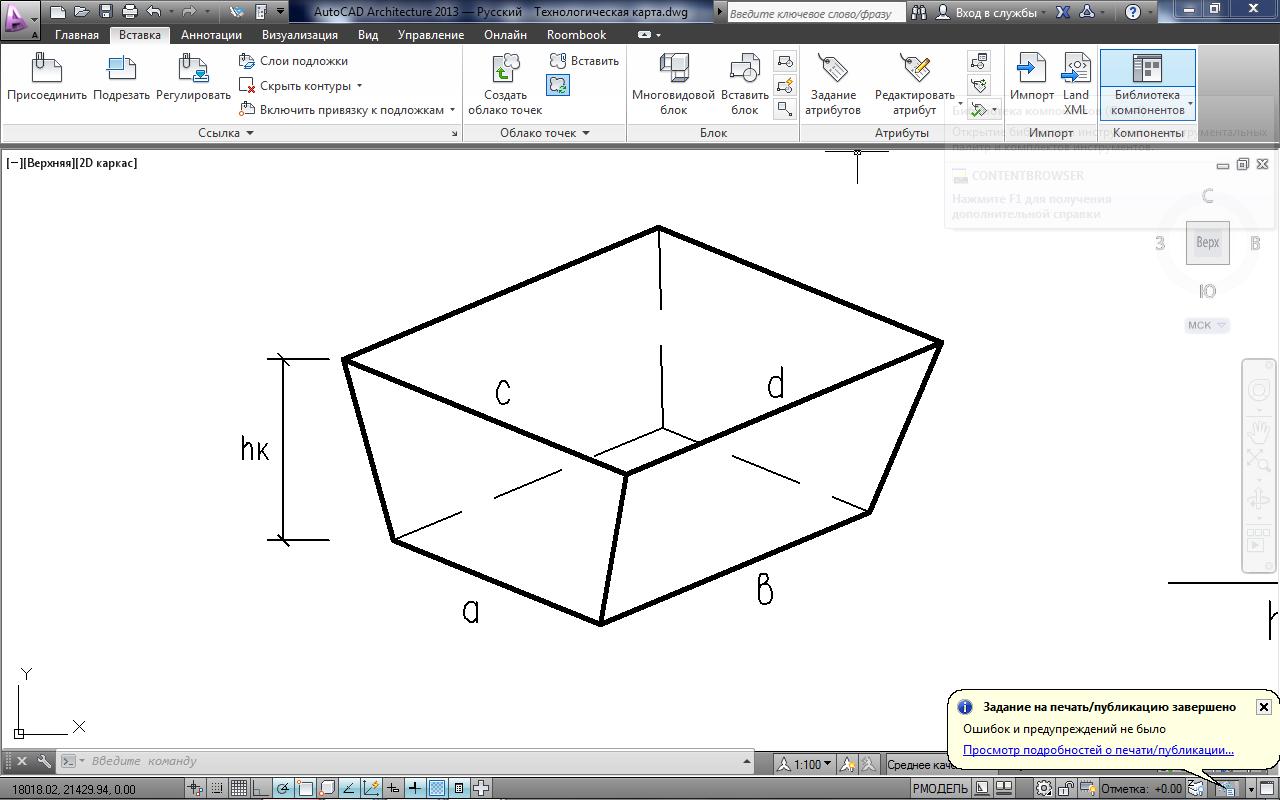Screen dimensions: 1280x800
Task: Open Просмотр подробностей о печати/публикации link
Action: point(1098,750)
